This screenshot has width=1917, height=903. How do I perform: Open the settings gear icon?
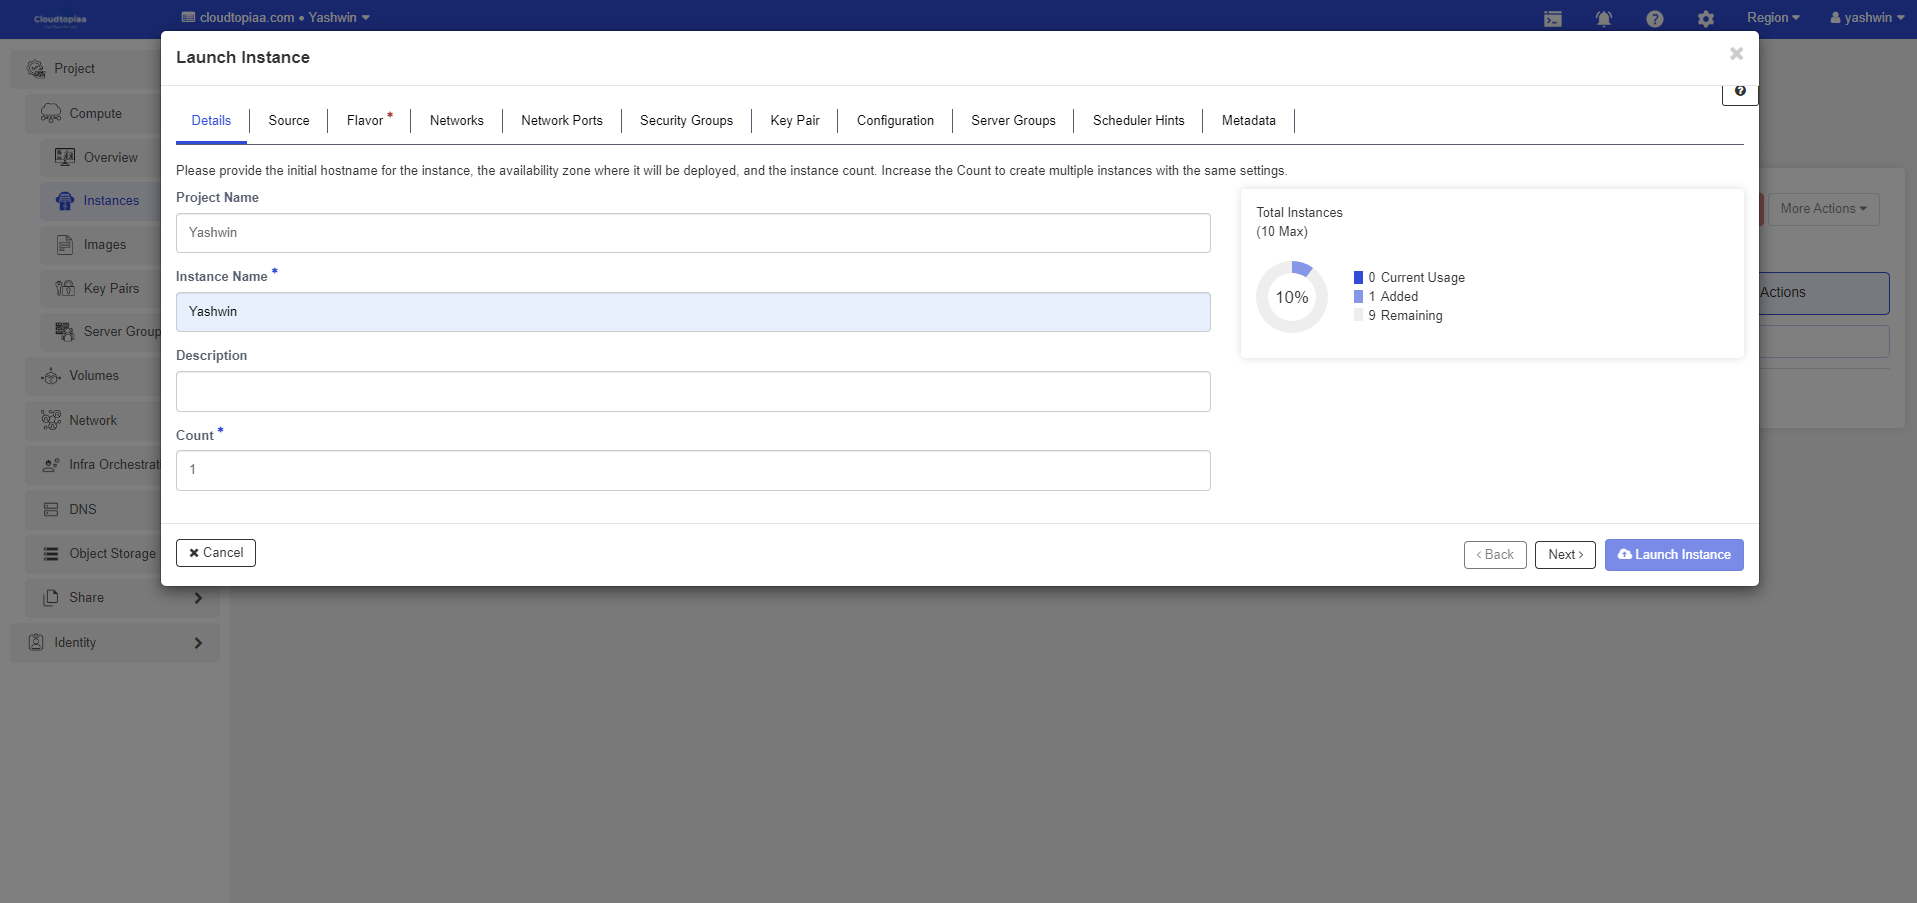(1705, 19)
